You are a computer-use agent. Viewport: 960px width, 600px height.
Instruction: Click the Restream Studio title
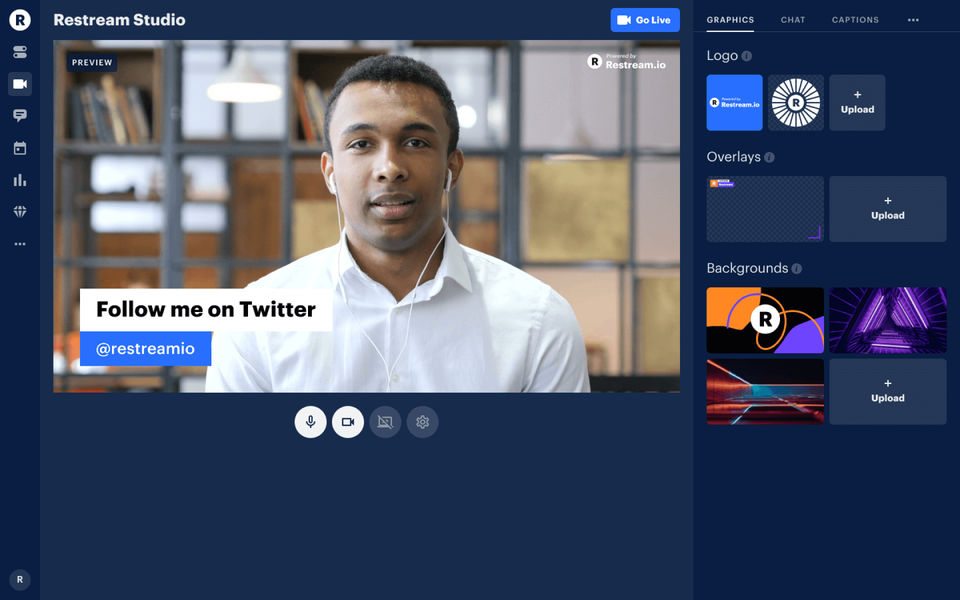(x=119, y=20)
